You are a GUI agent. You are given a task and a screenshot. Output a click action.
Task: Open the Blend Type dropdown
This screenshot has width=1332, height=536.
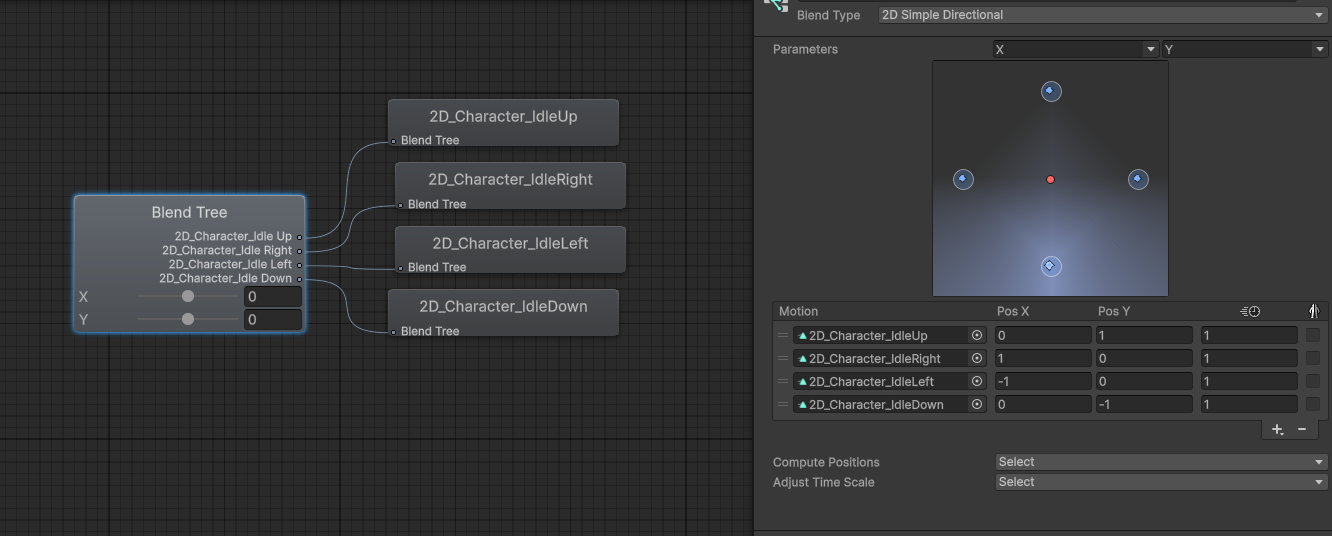pos(1101,15)
